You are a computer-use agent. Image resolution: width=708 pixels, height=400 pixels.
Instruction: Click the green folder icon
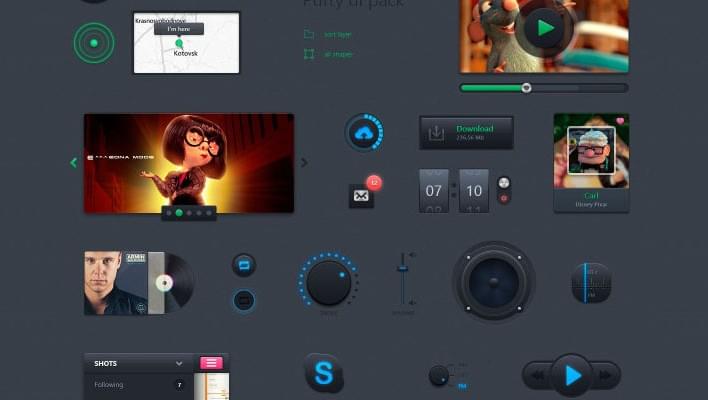pos(309,34)
